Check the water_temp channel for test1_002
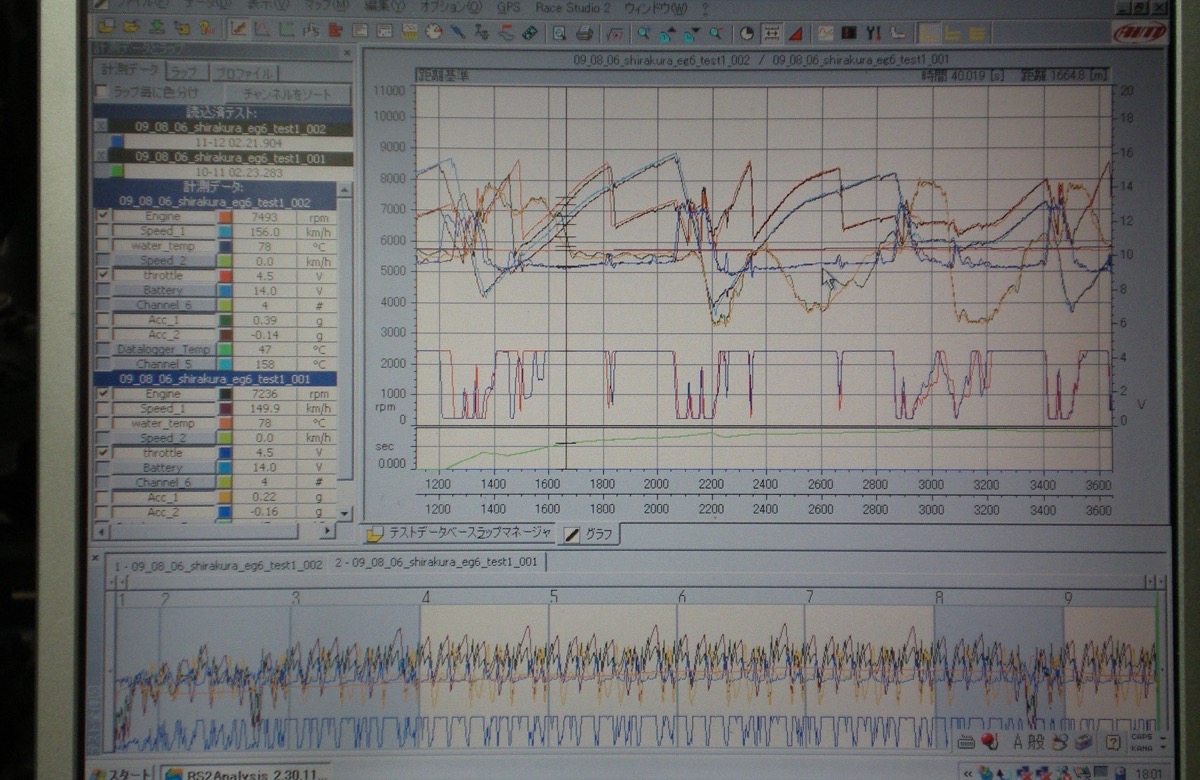The height and width of the screenshot is (780, 1200). [102, 246]
